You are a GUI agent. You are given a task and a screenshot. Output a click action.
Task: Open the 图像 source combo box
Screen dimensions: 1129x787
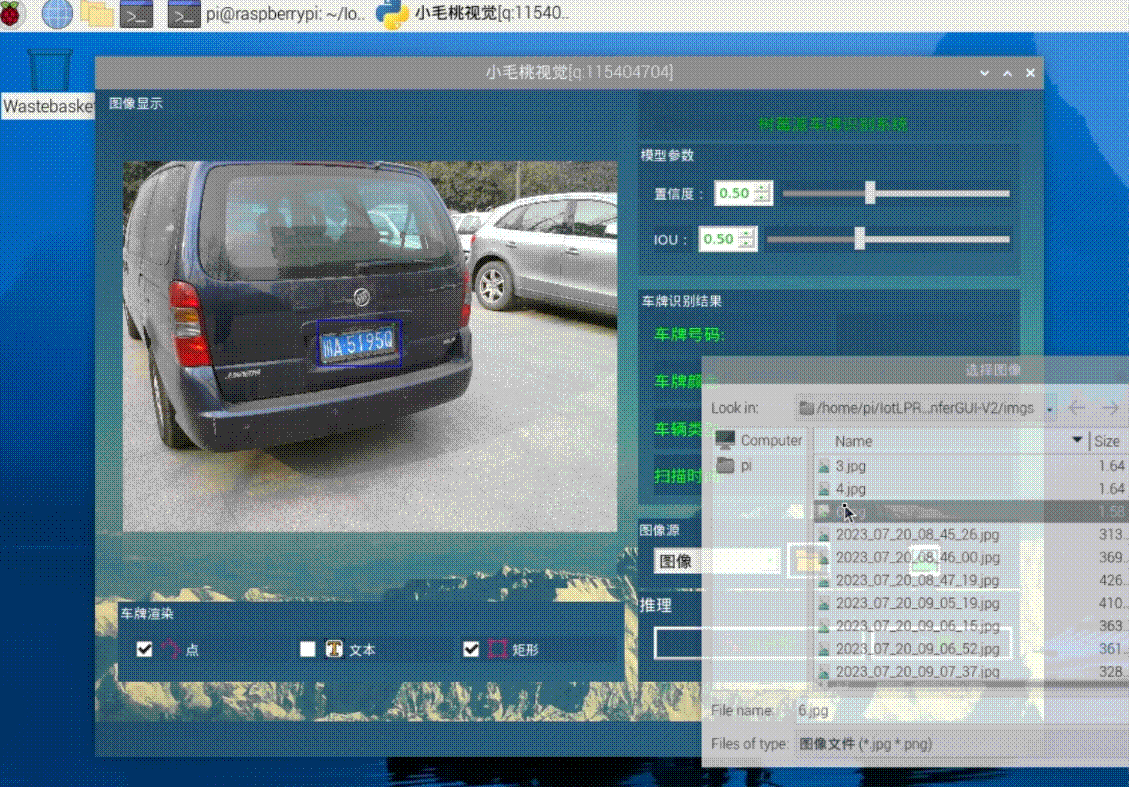click(716, 561)
